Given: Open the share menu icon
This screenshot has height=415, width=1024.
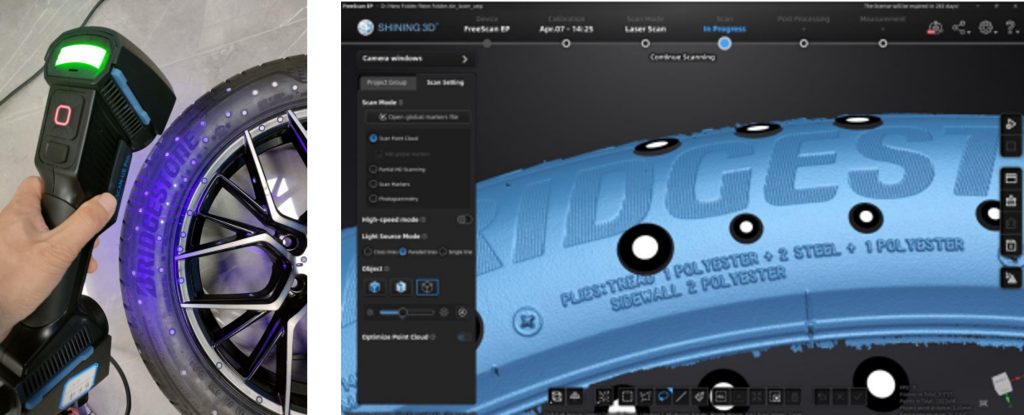Looking at the screenshot, I should [960, 28].
